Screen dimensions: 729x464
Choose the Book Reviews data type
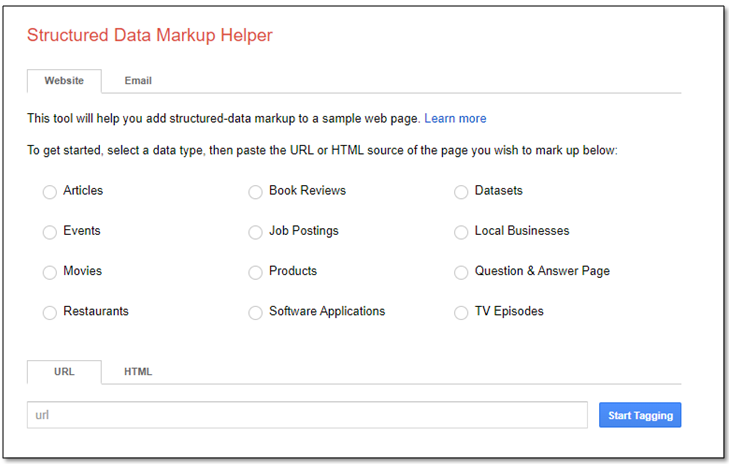pos(255,192)
